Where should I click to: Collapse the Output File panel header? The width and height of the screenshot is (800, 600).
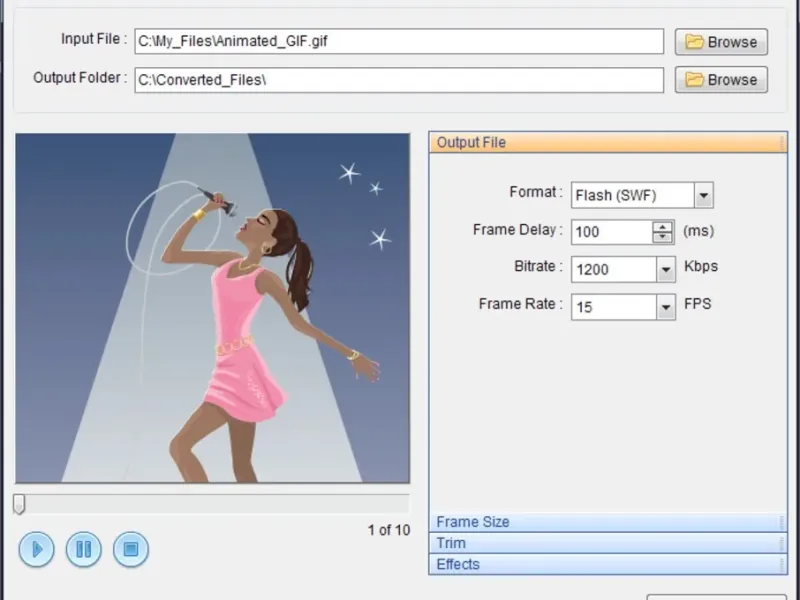pos(608,142)
